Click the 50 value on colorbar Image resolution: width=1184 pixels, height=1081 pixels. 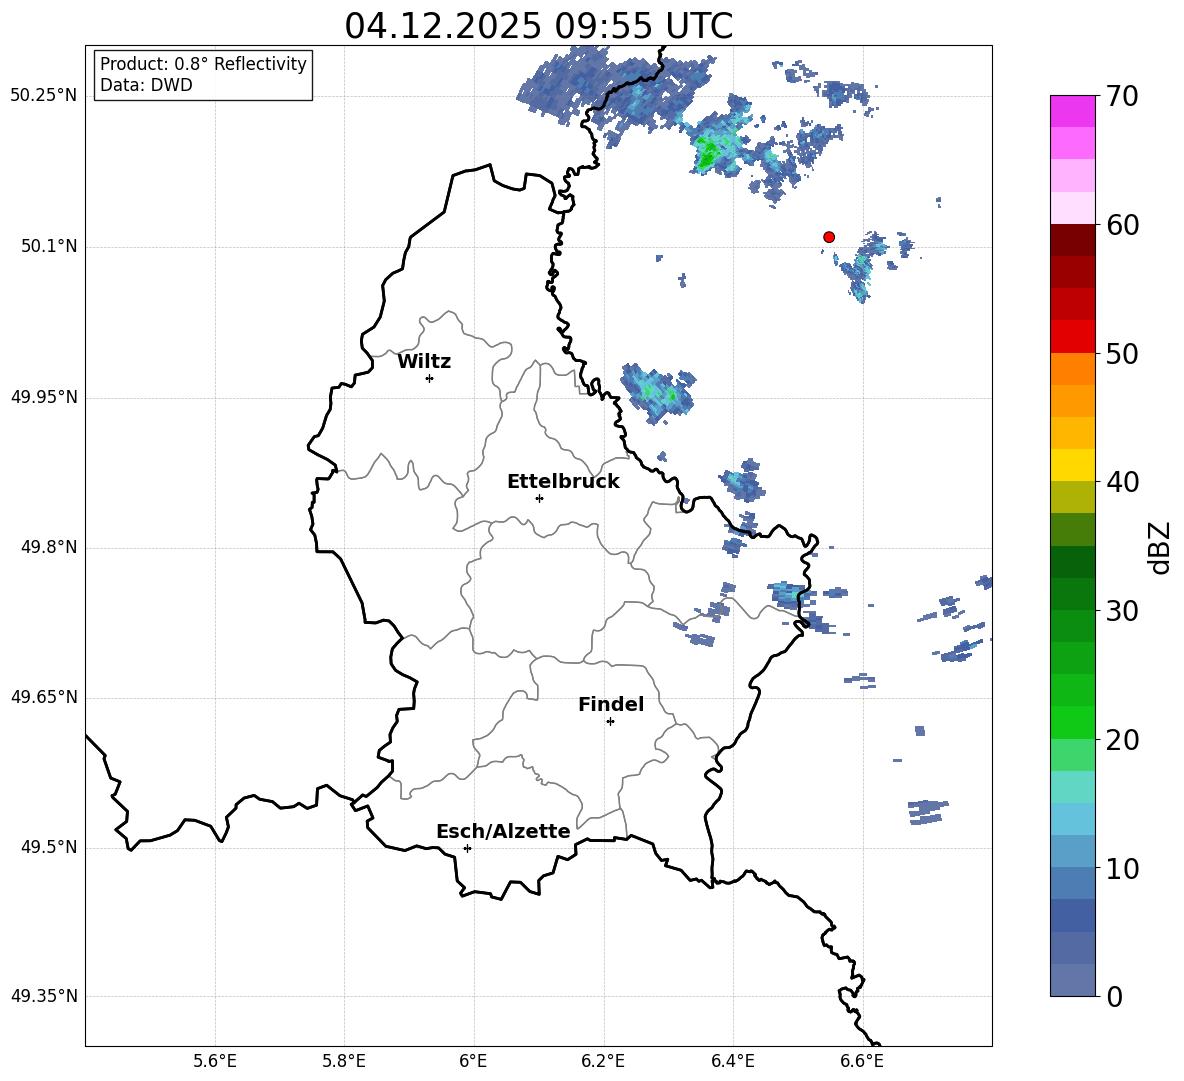click(x=1122, y=354)
